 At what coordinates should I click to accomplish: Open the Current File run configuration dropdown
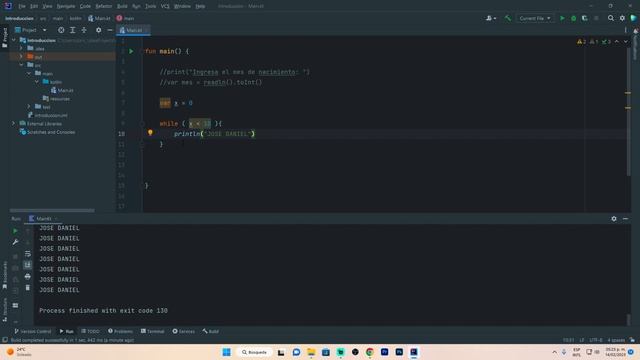click(x=534, y=18)
